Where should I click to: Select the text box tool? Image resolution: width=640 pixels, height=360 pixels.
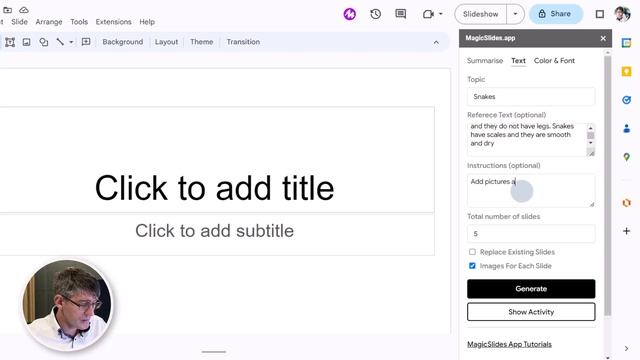tap(10, 42)
